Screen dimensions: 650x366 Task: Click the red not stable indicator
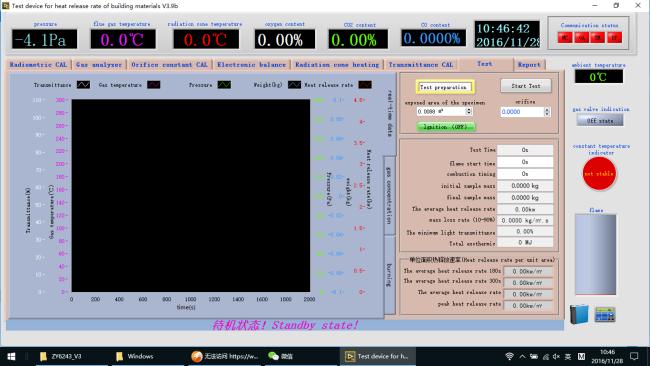pyautogui.click(x=599, y=174)
